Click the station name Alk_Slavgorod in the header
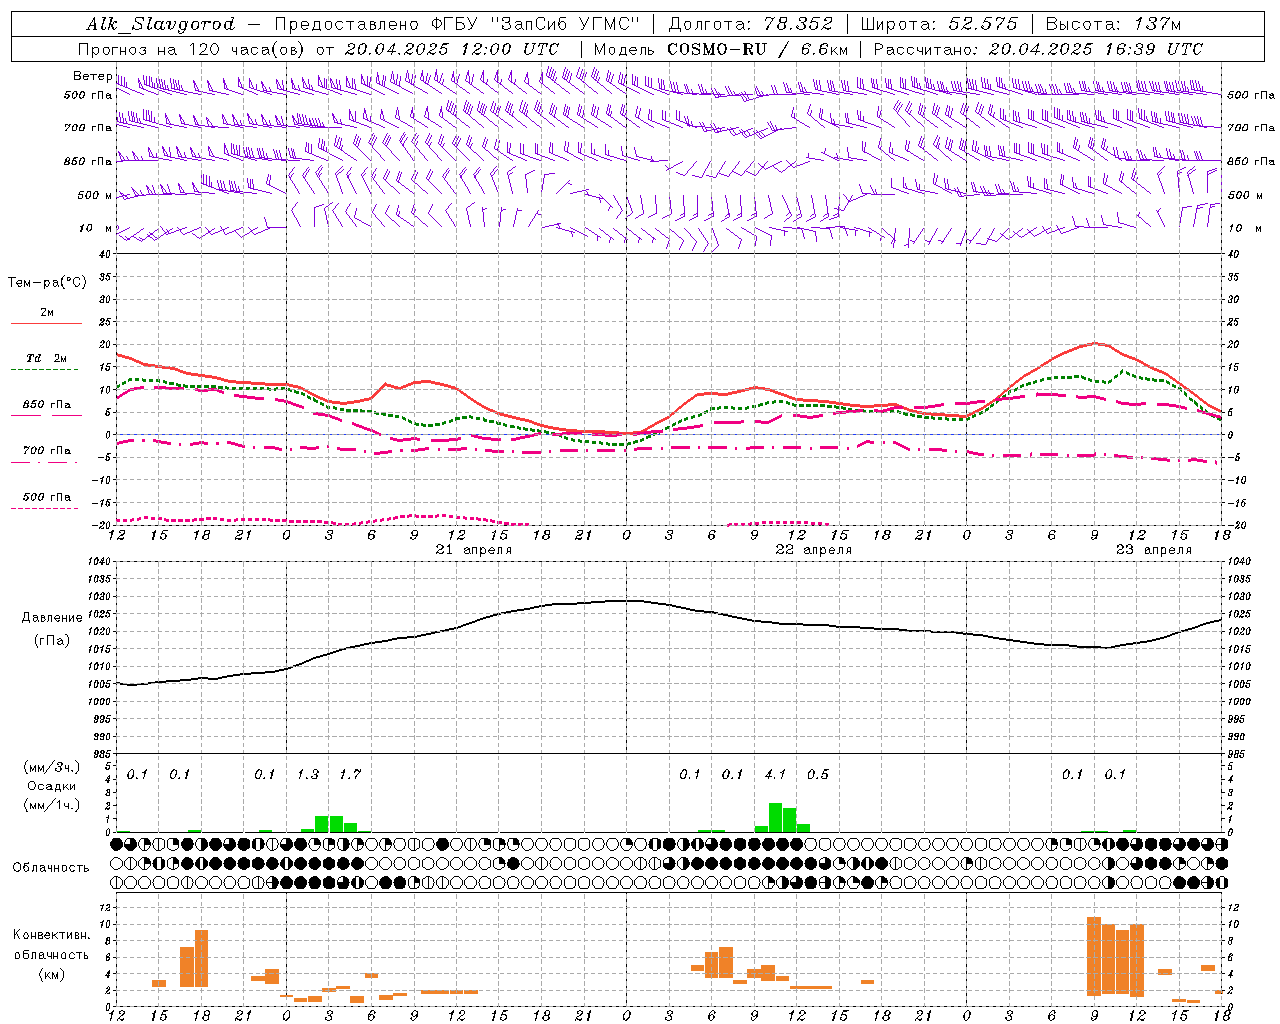1280x1024 pixels. tap(161, 24)
